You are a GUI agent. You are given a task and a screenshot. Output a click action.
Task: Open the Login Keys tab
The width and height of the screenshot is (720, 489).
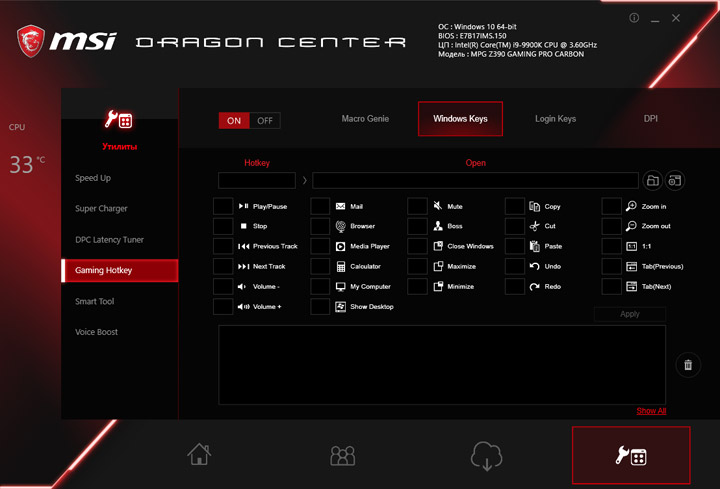(x=555, y=118)
